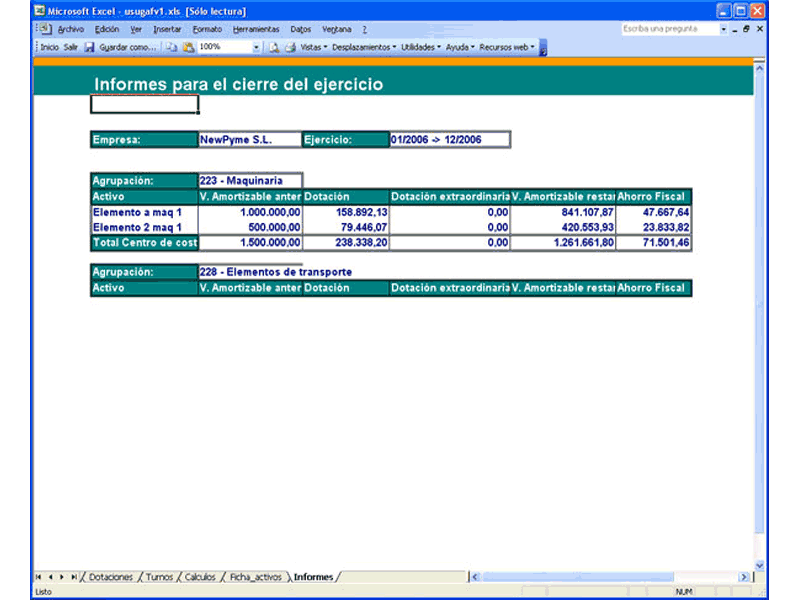Screen dimensions: 800x600
Task: Open the Ventana menu
Action: 337,30
